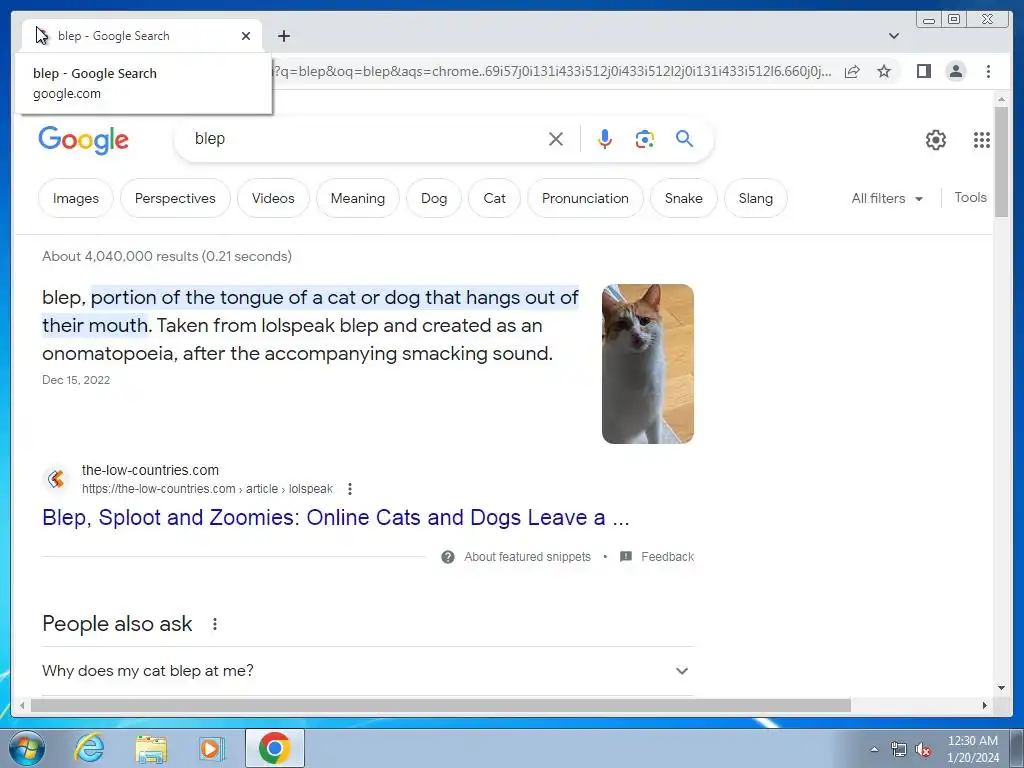1024x768 pixels.
Task: Open search Tools
Action: (970, 197)
